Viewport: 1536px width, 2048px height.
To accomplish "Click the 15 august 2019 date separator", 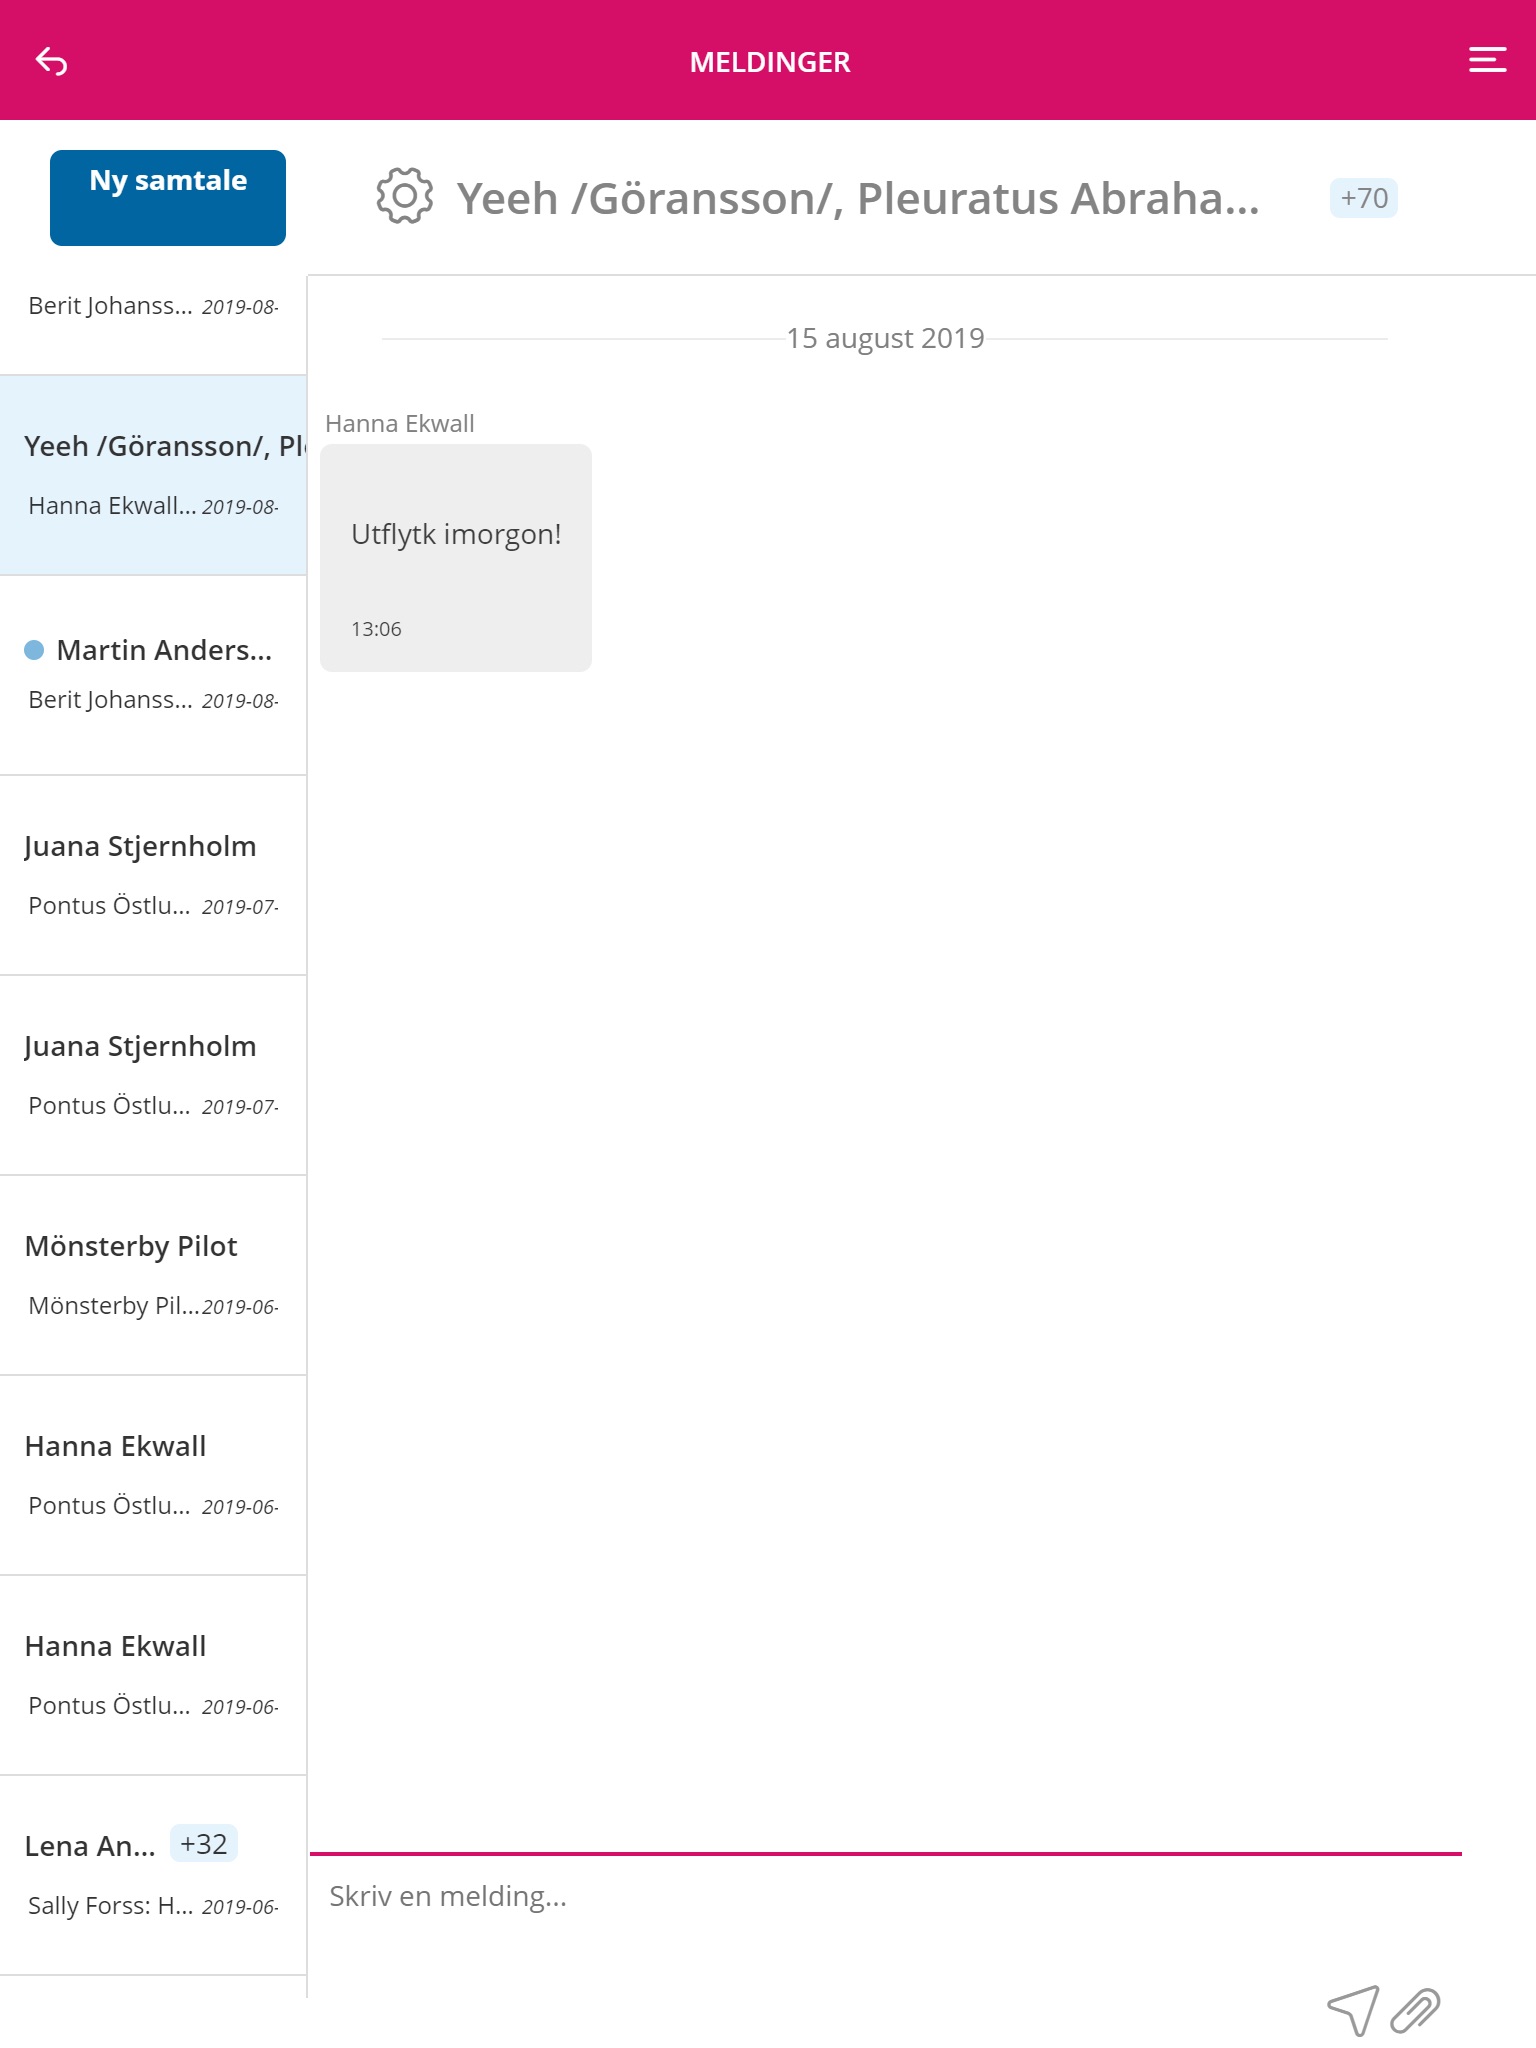I will (885, 338).
